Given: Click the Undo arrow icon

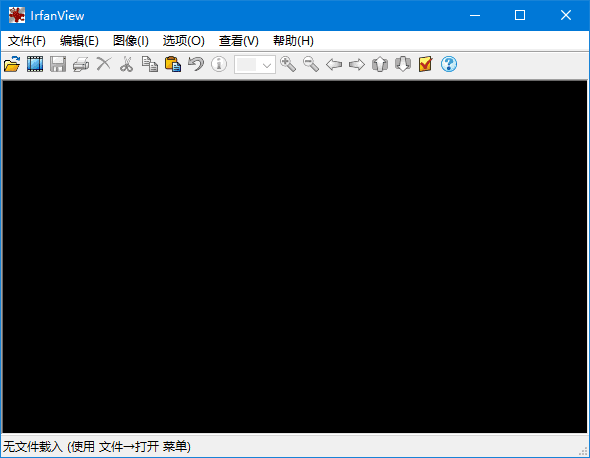Looking at the screenshot, I should click(x=196, y=64).
